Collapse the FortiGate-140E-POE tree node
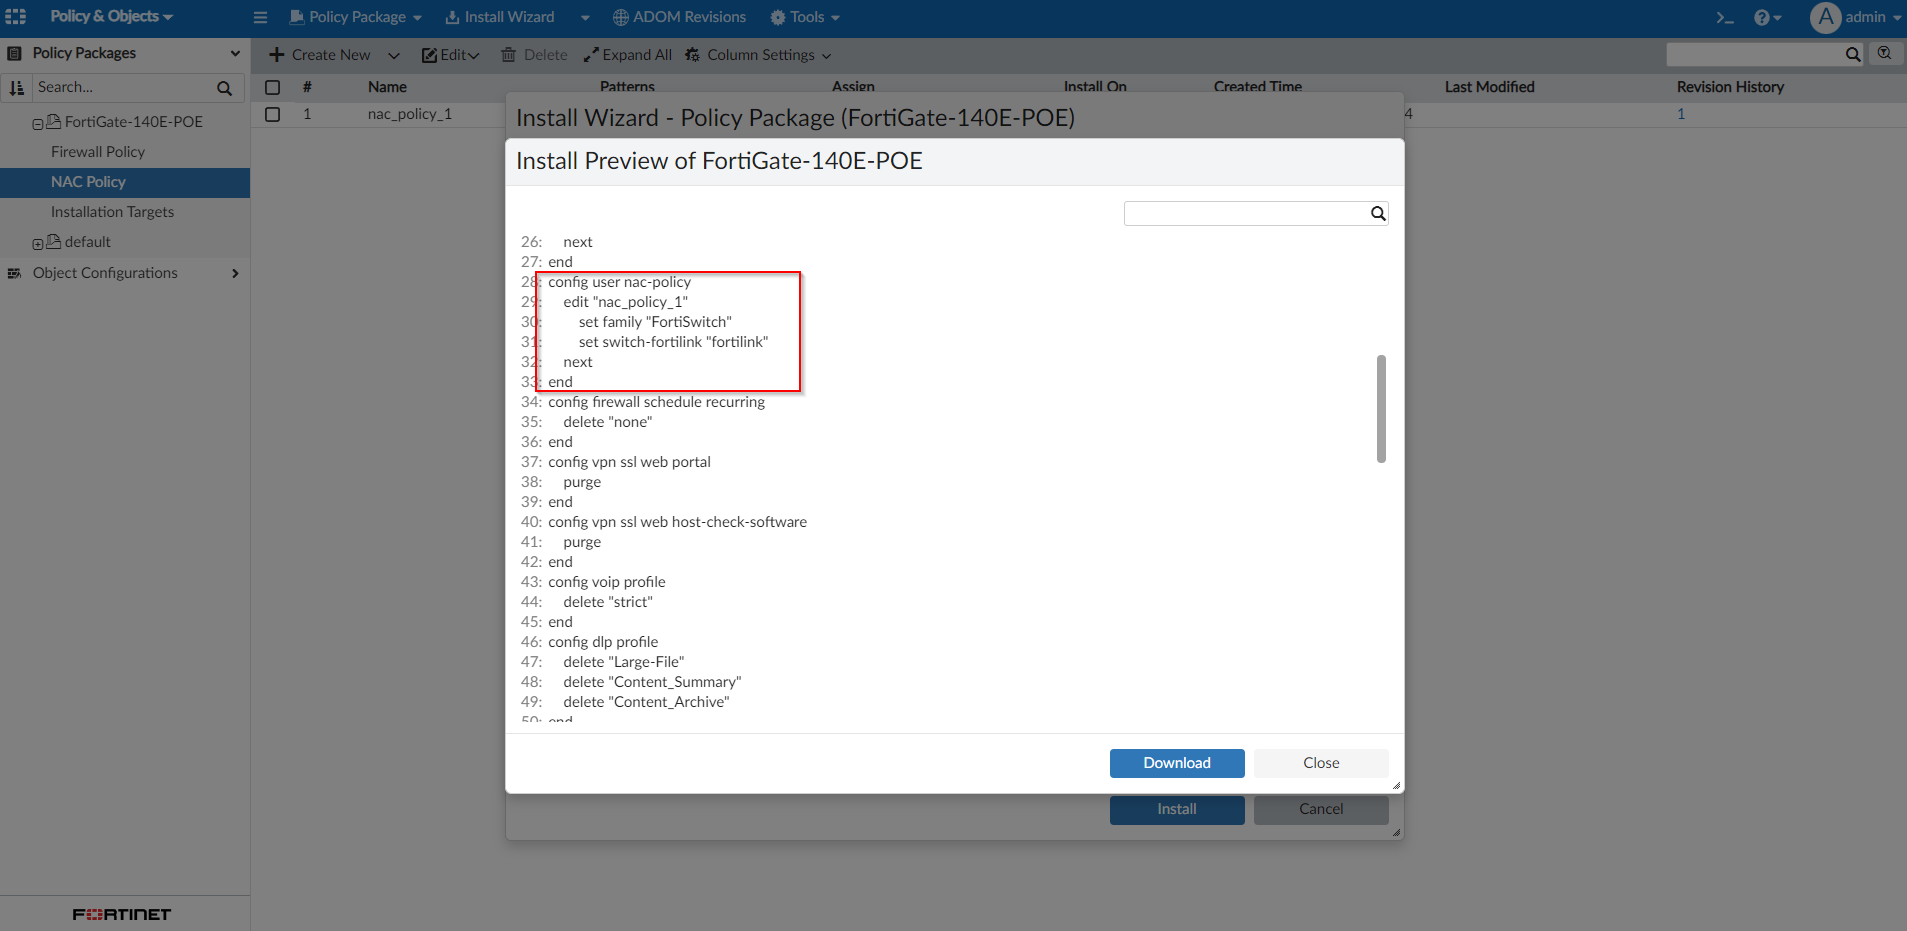1907x931 pixels. (38, 124)
